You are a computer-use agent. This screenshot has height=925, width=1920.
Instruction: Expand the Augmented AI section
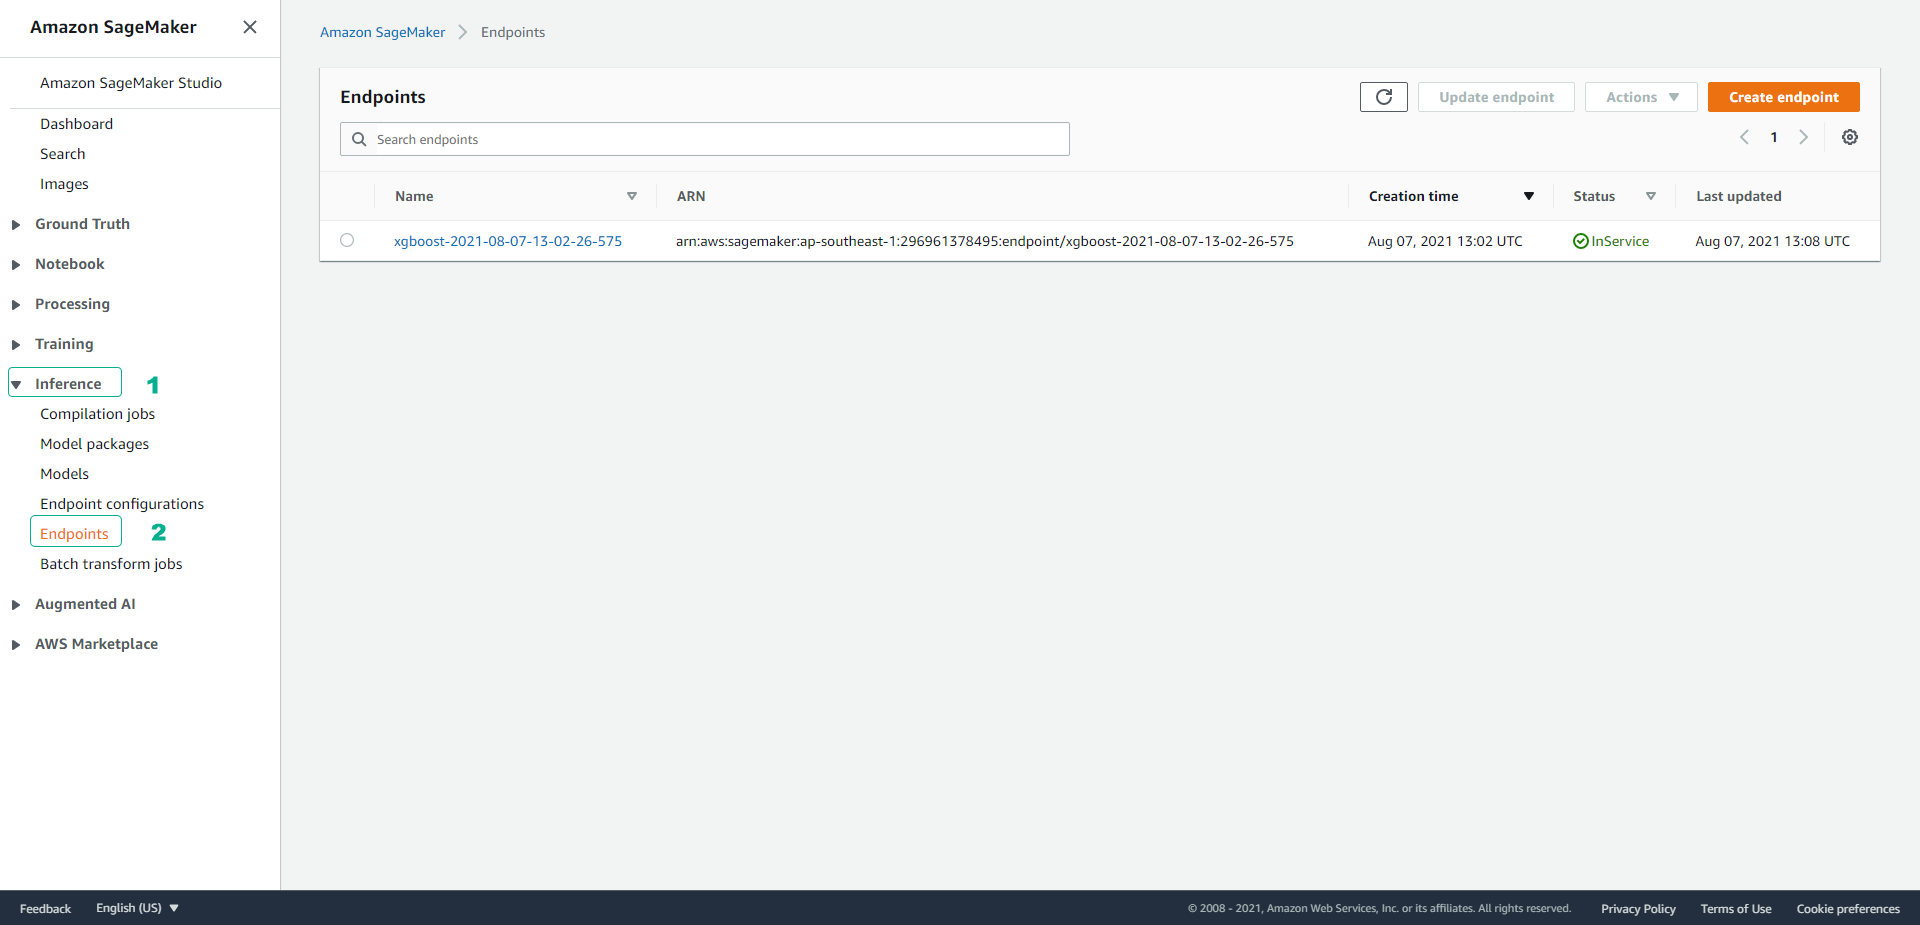(16, 605)
